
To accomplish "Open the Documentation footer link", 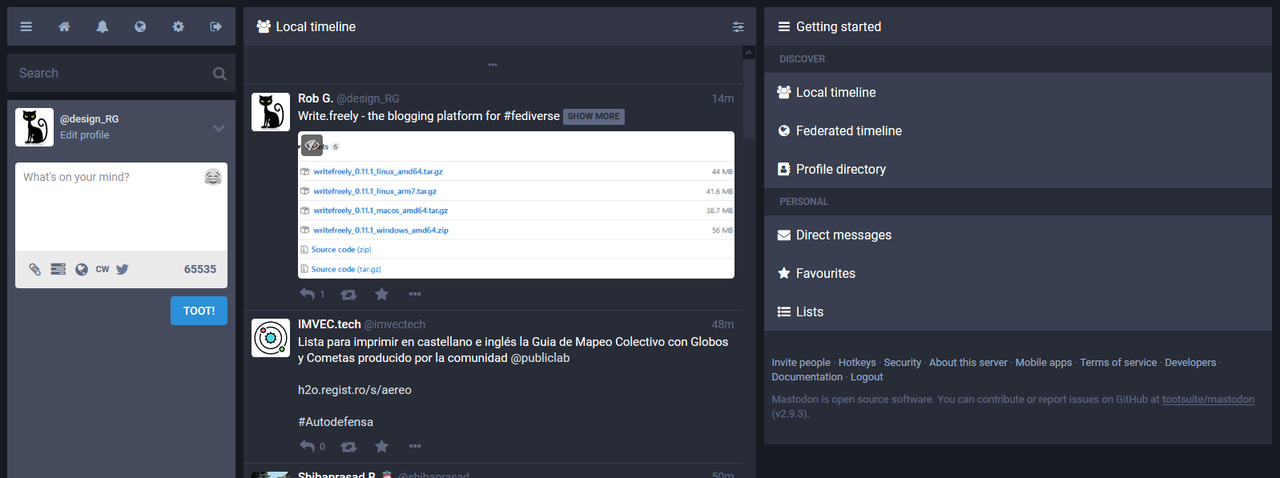I will 807,377.
